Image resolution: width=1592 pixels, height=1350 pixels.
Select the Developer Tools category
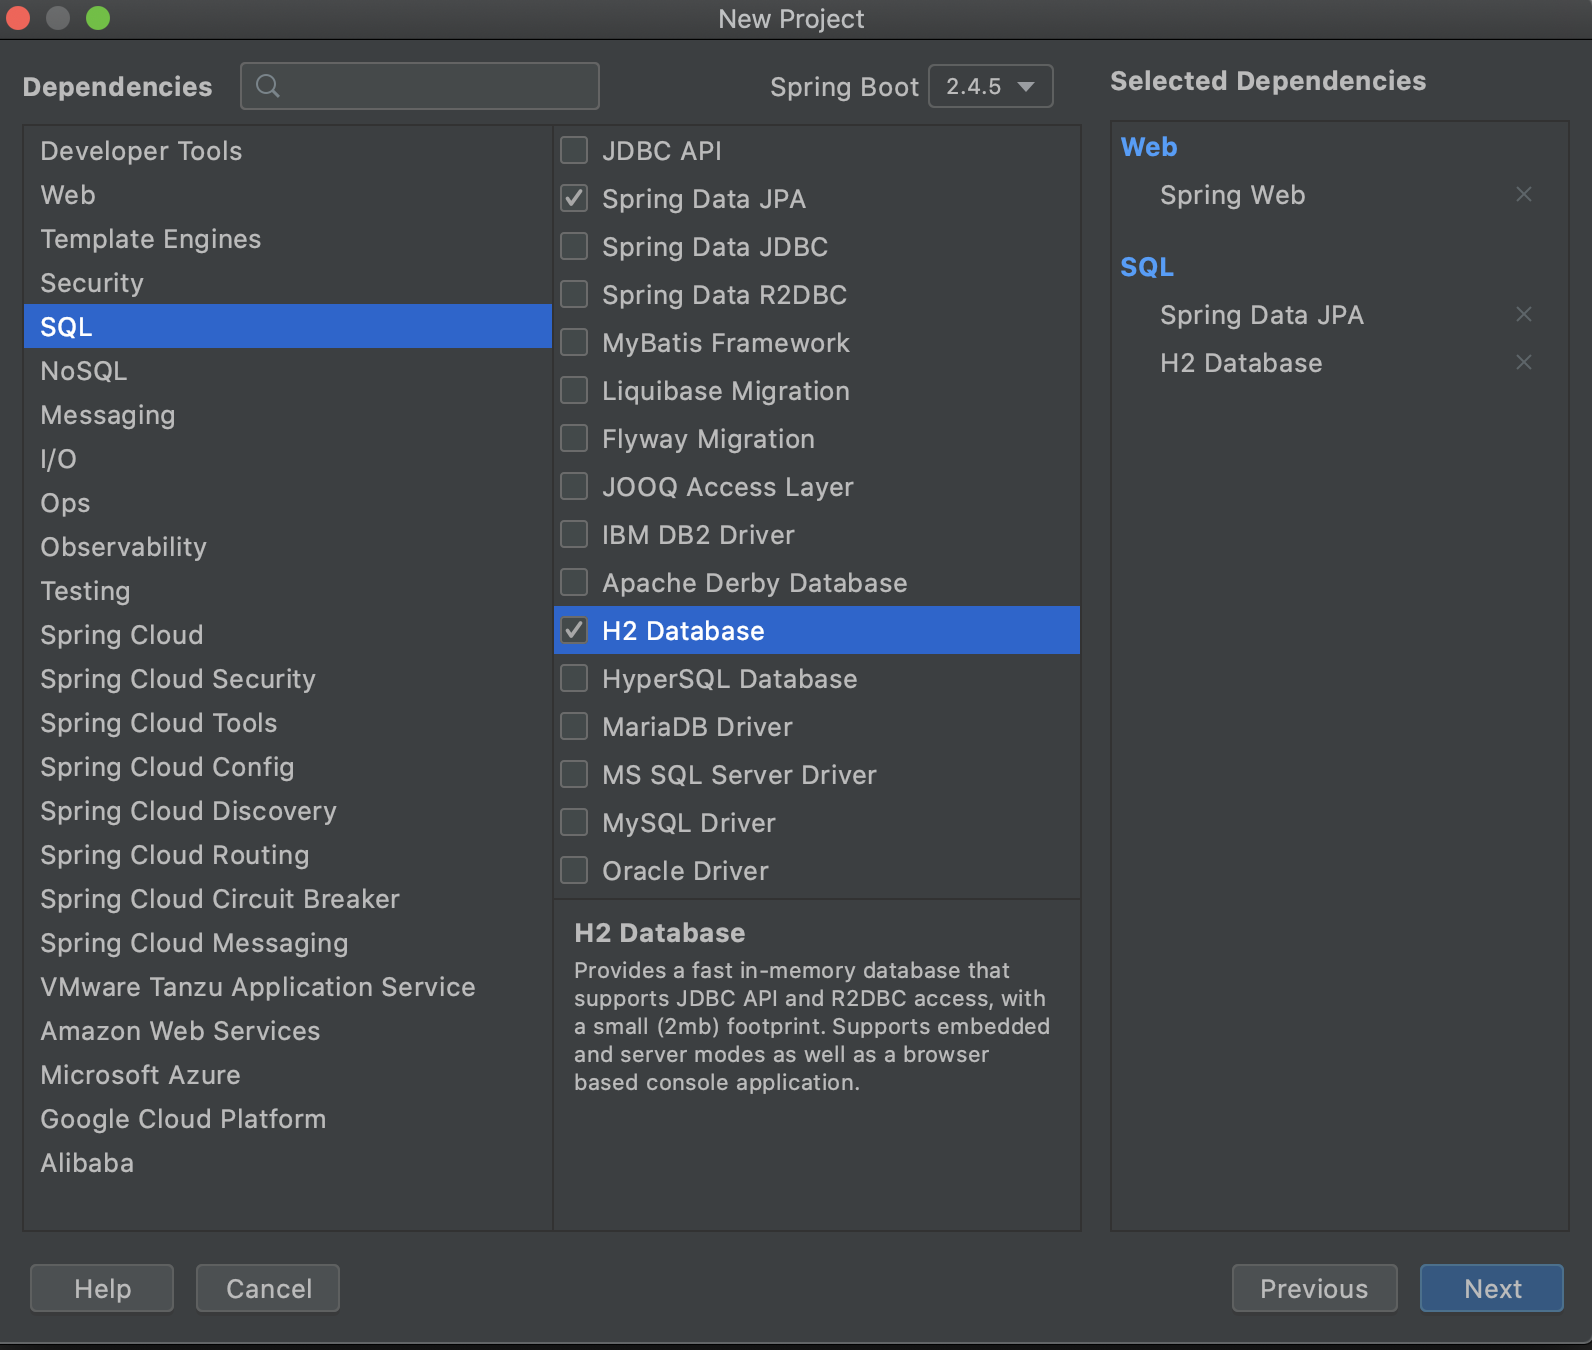288,150
